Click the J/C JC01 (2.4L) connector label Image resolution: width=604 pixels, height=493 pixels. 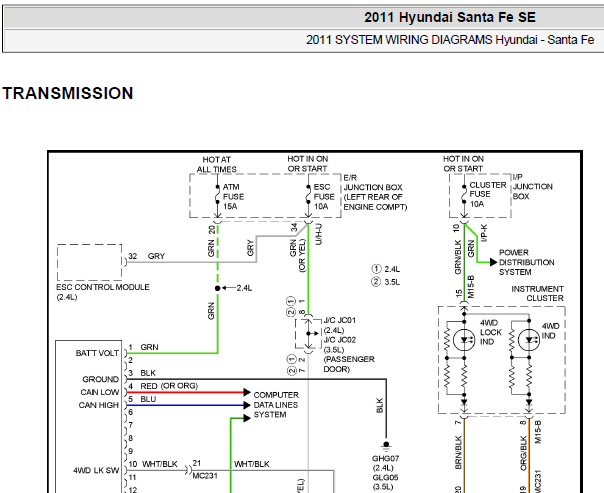coord(339,325)
